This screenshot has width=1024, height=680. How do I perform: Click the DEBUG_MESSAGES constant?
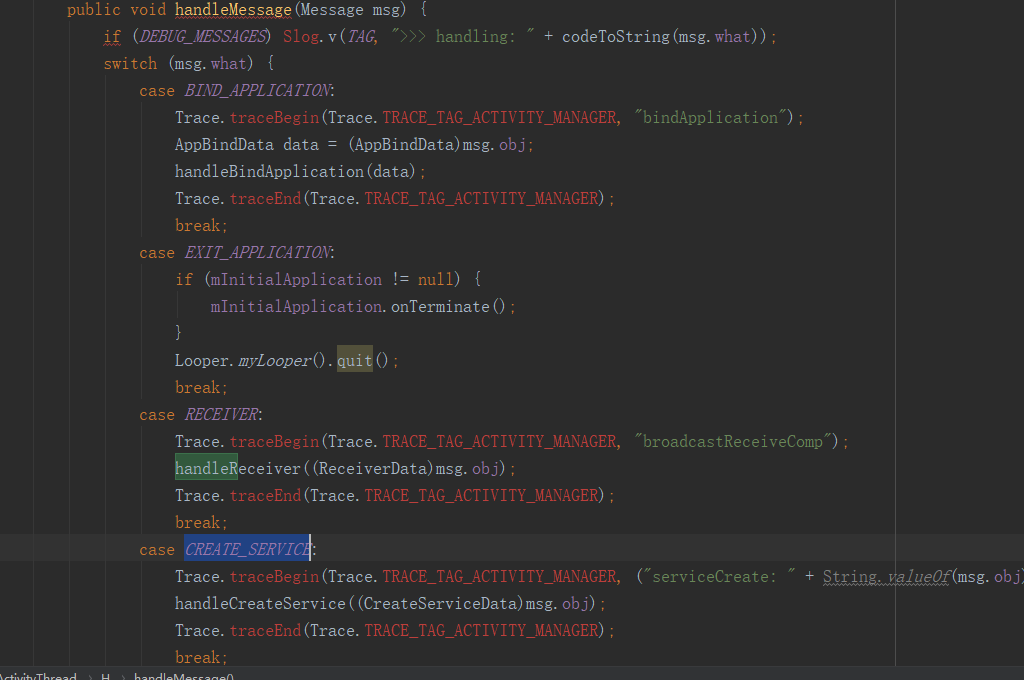[x=203, y=37]
